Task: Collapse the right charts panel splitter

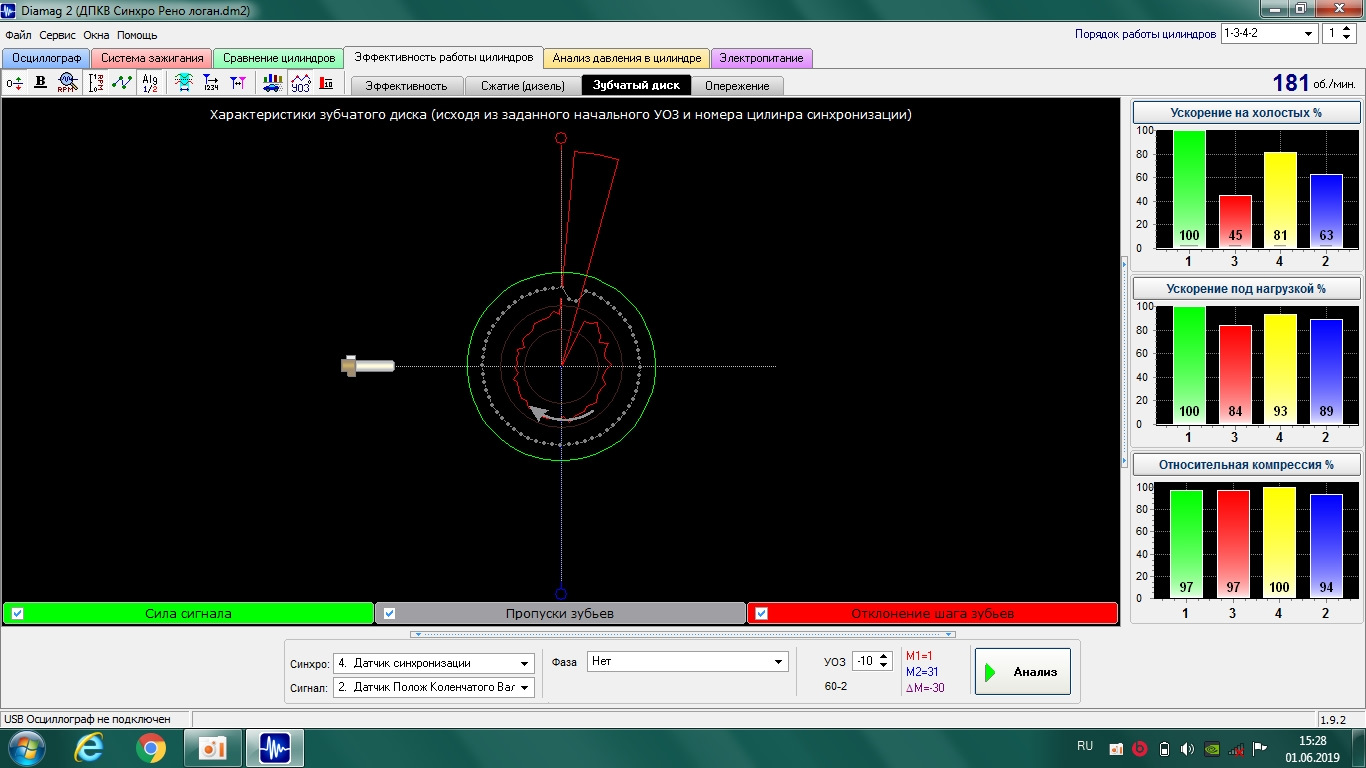Action: pos(1124,361)
